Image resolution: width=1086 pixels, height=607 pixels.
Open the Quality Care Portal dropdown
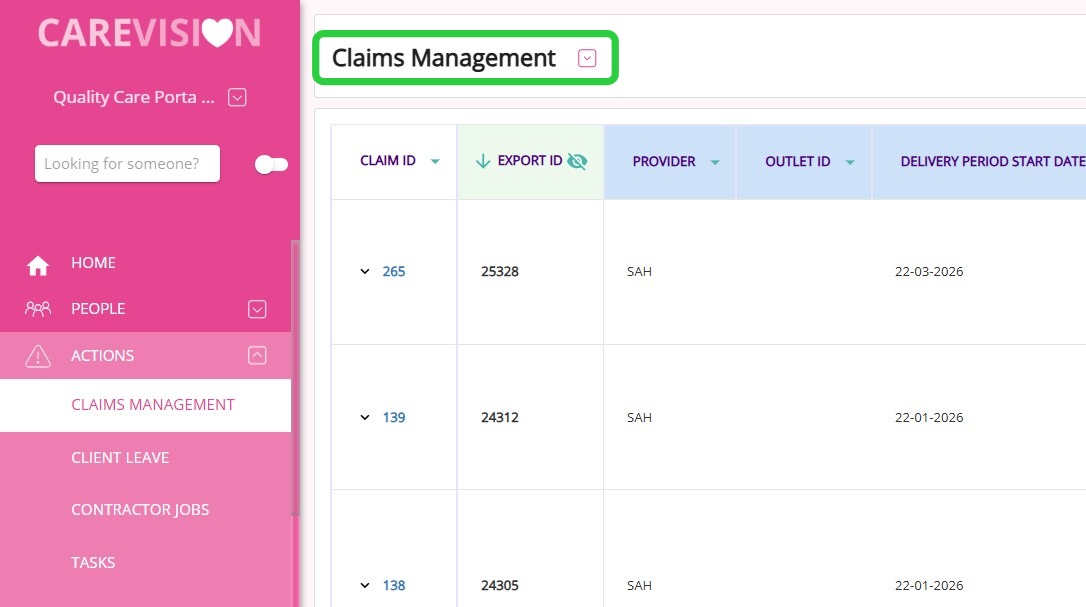click(x=237, y=98)
